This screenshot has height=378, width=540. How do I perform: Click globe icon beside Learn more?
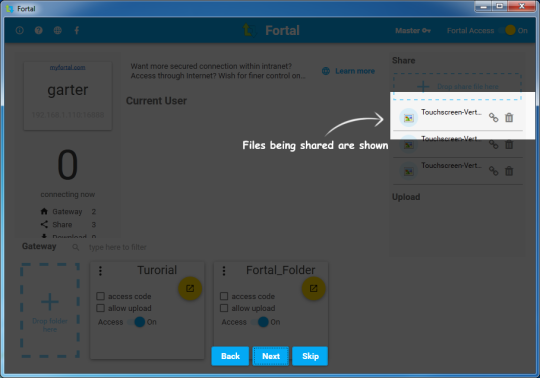point(326,71)
